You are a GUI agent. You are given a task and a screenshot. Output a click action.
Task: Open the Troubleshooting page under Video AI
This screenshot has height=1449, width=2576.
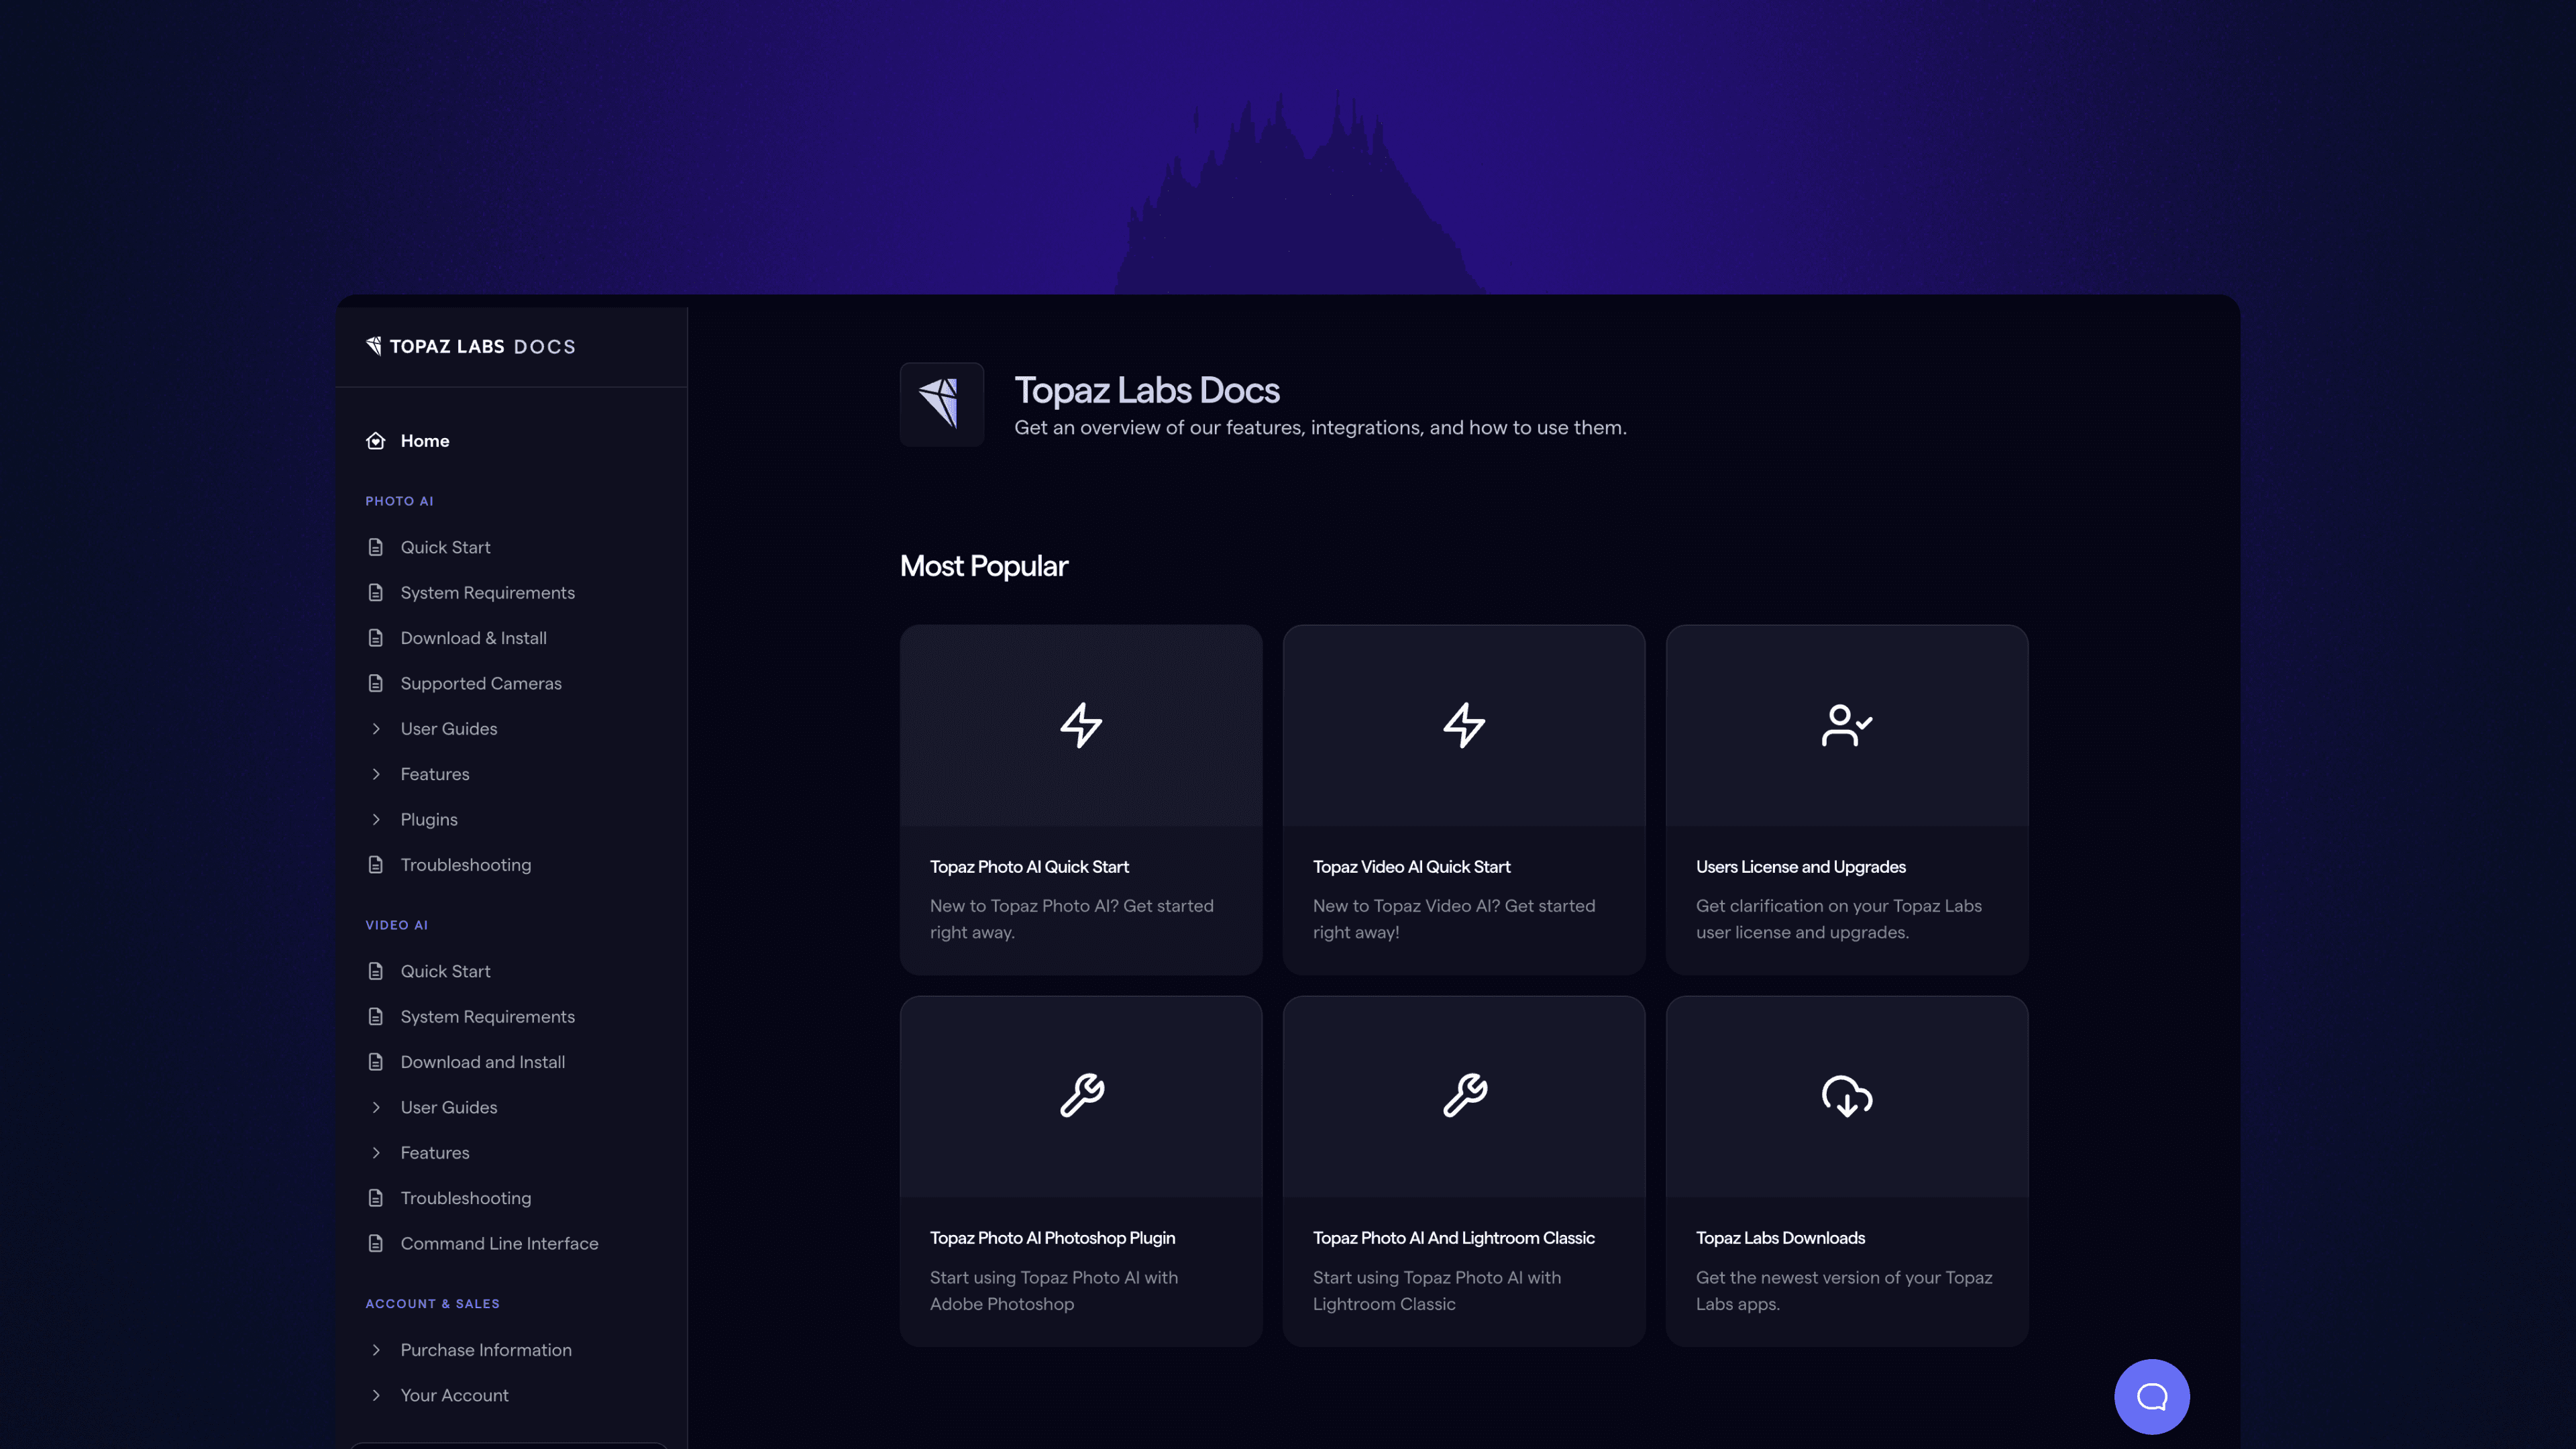[465, 1197]
